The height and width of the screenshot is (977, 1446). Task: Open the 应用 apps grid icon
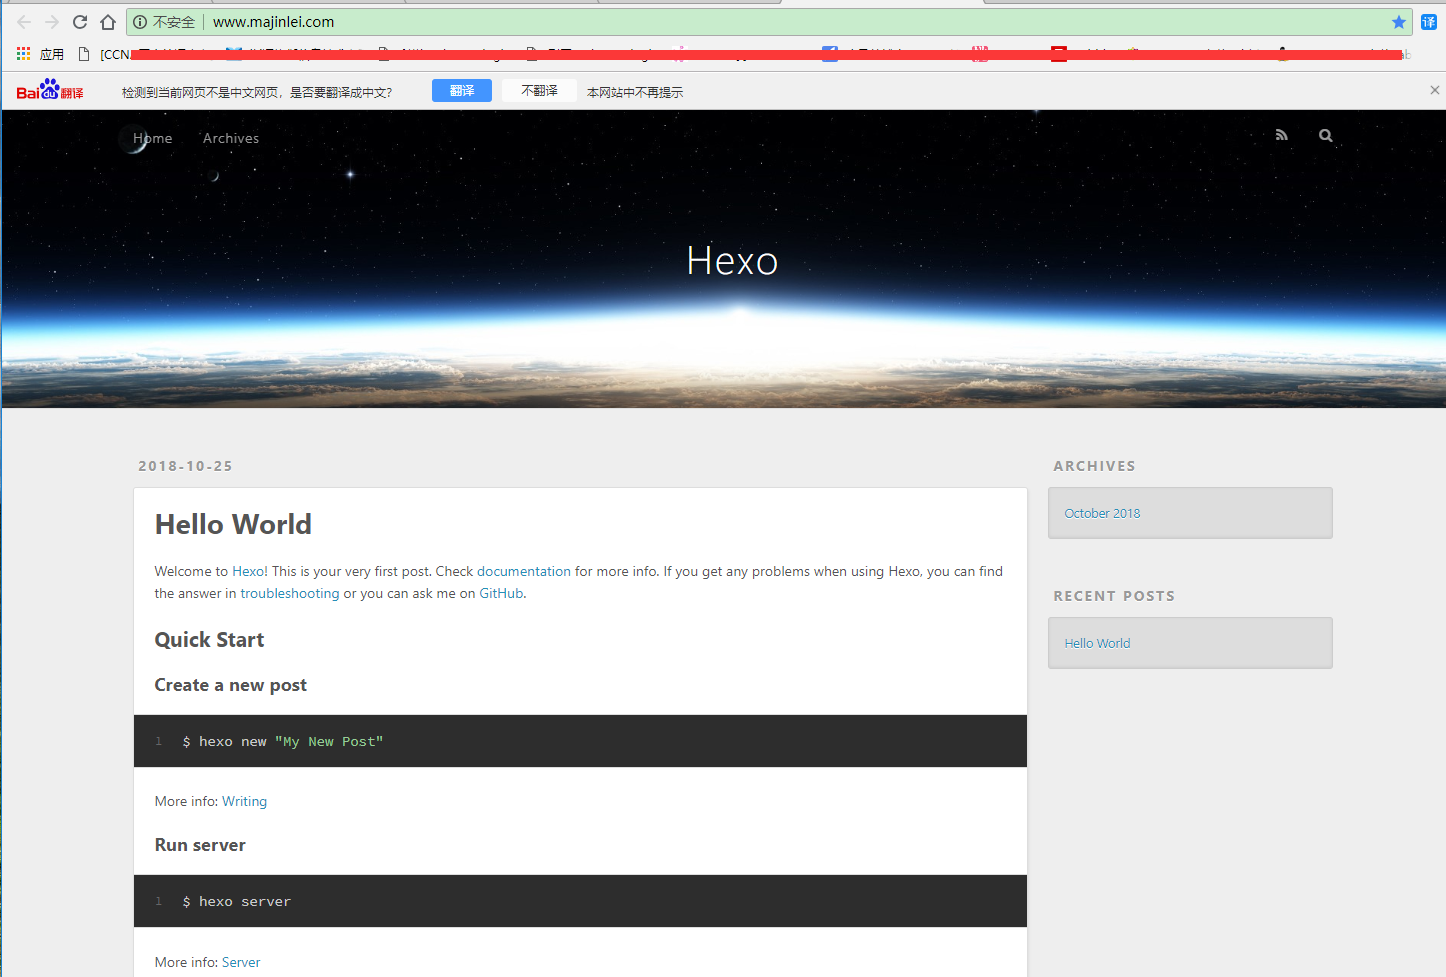(23, 54)
